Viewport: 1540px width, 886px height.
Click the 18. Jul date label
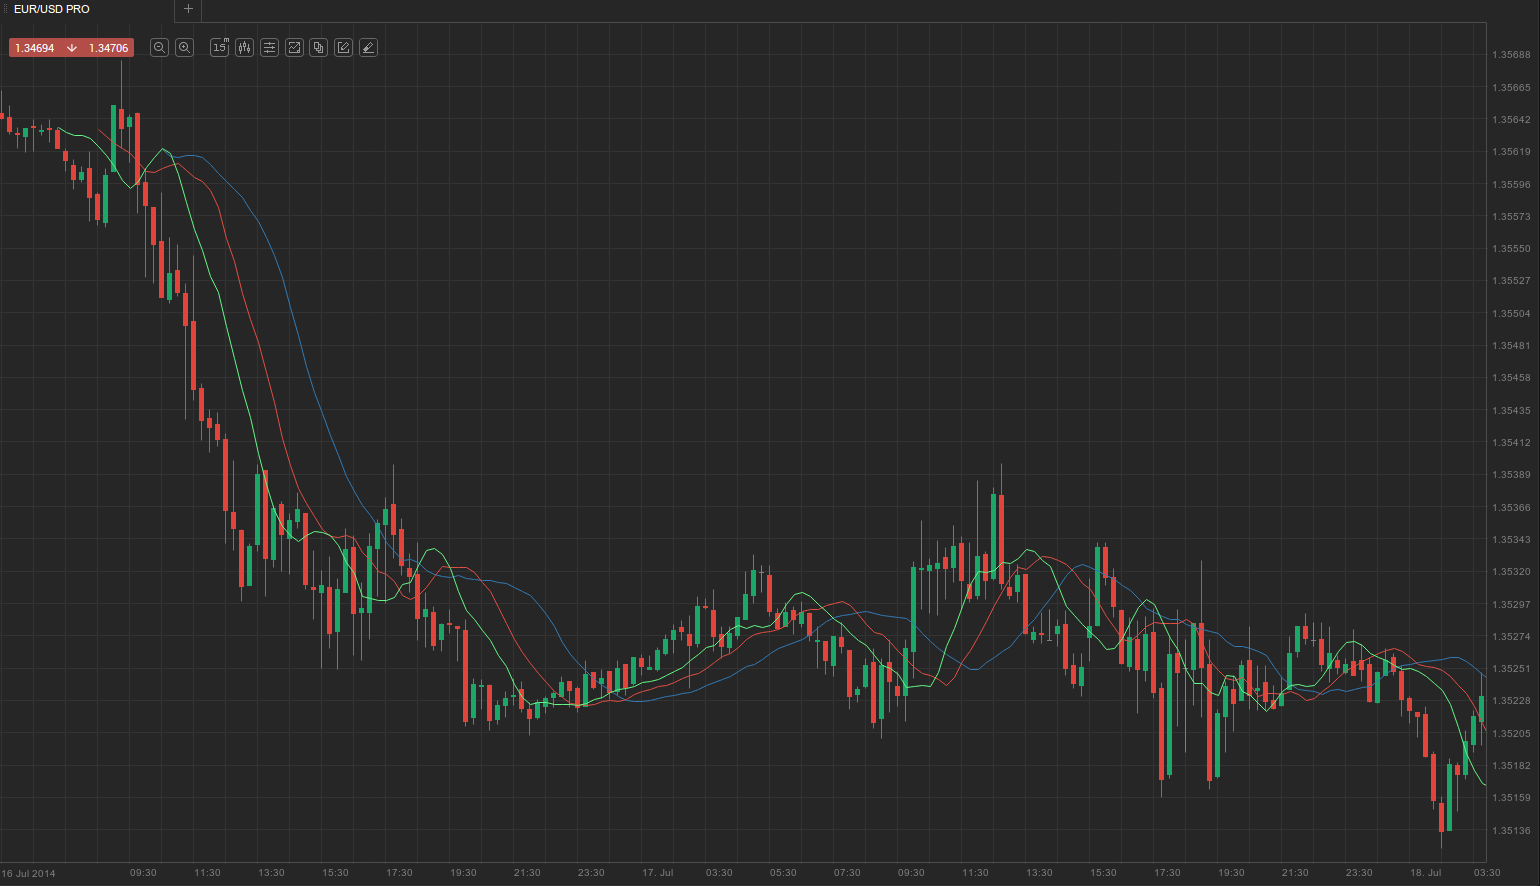pos(1426,873)
